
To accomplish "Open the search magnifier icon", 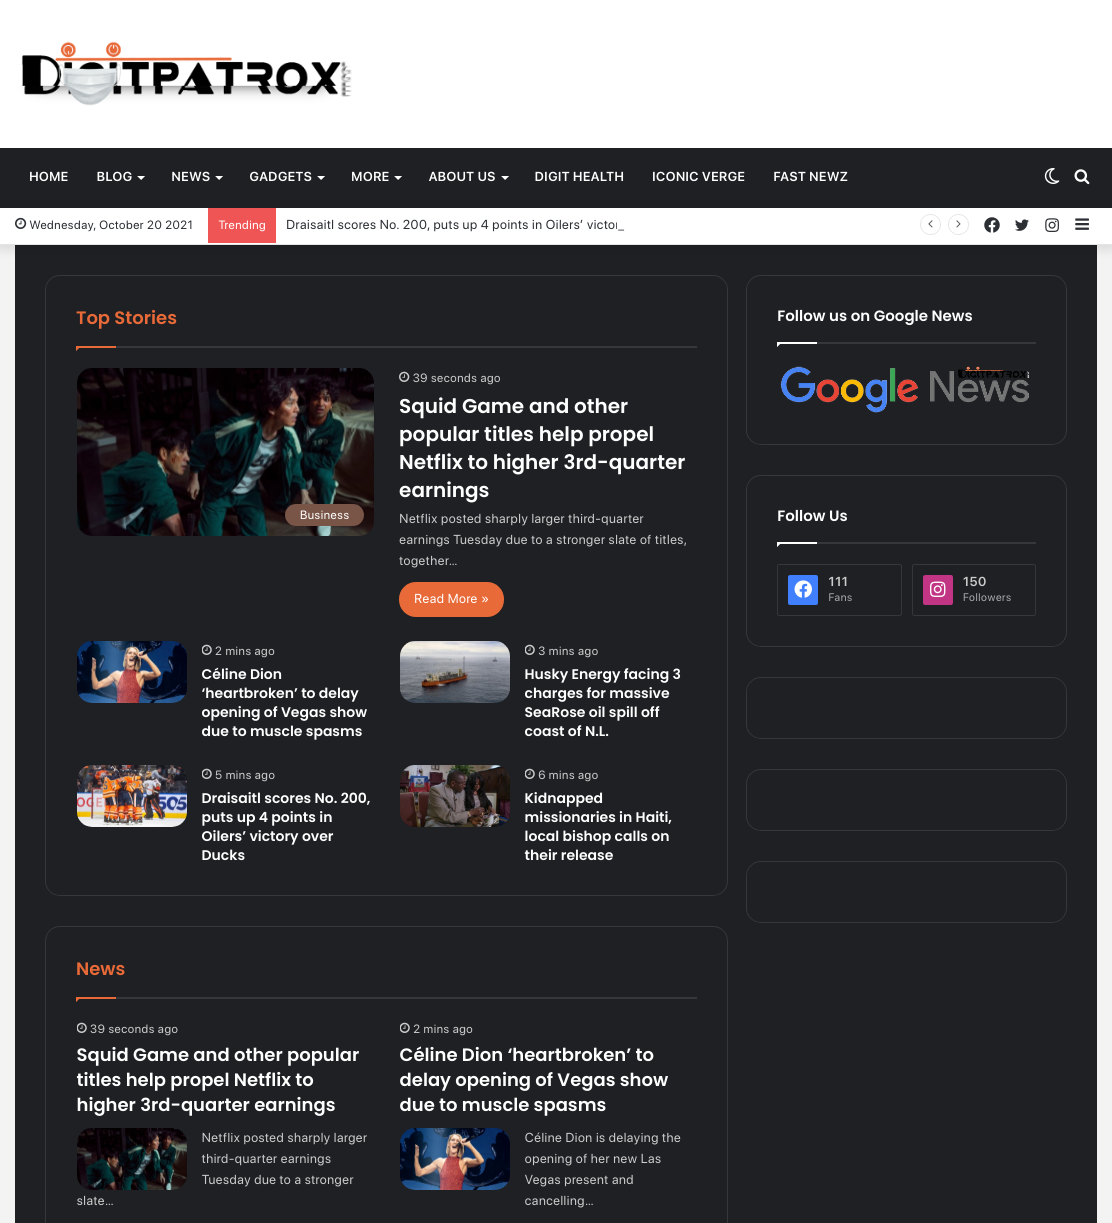I will (1082, 176).
